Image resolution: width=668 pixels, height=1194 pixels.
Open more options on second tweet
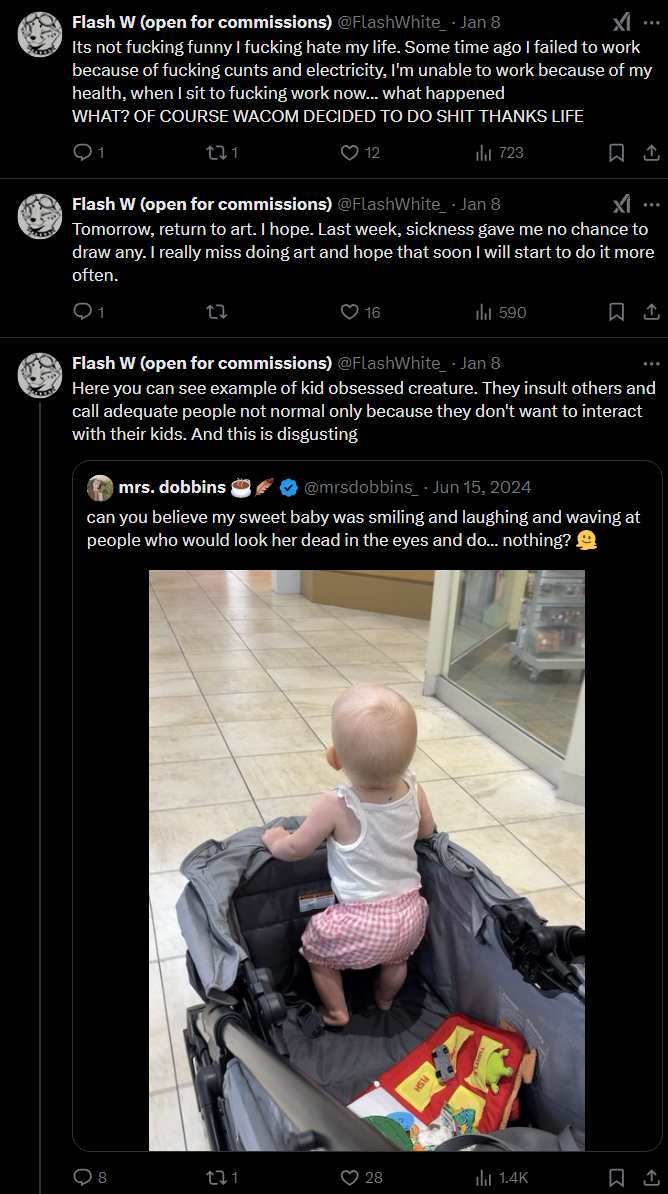tap(652, 204)
